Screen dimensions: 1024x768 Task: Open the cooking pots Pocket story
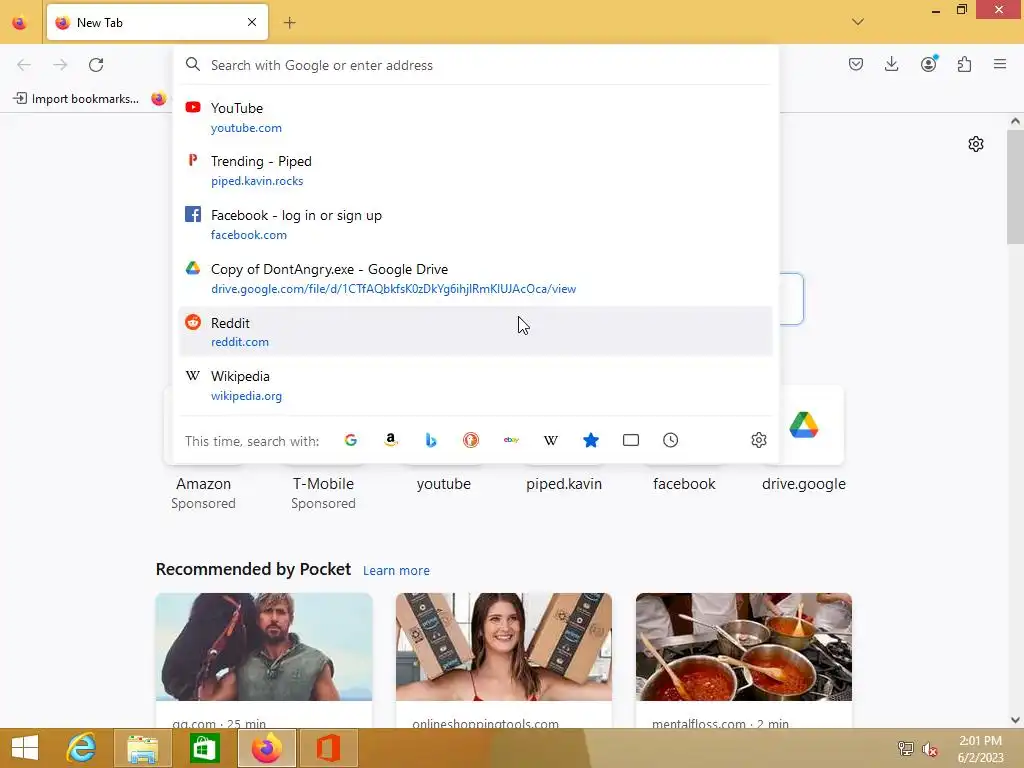pos(744,660)
